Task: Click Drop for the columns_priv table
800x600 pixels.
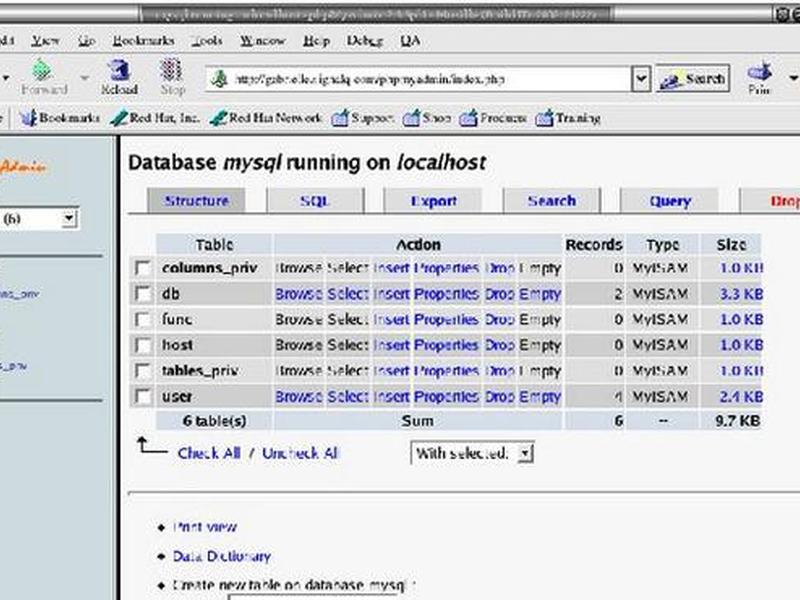Action: (x=499, y=268)
